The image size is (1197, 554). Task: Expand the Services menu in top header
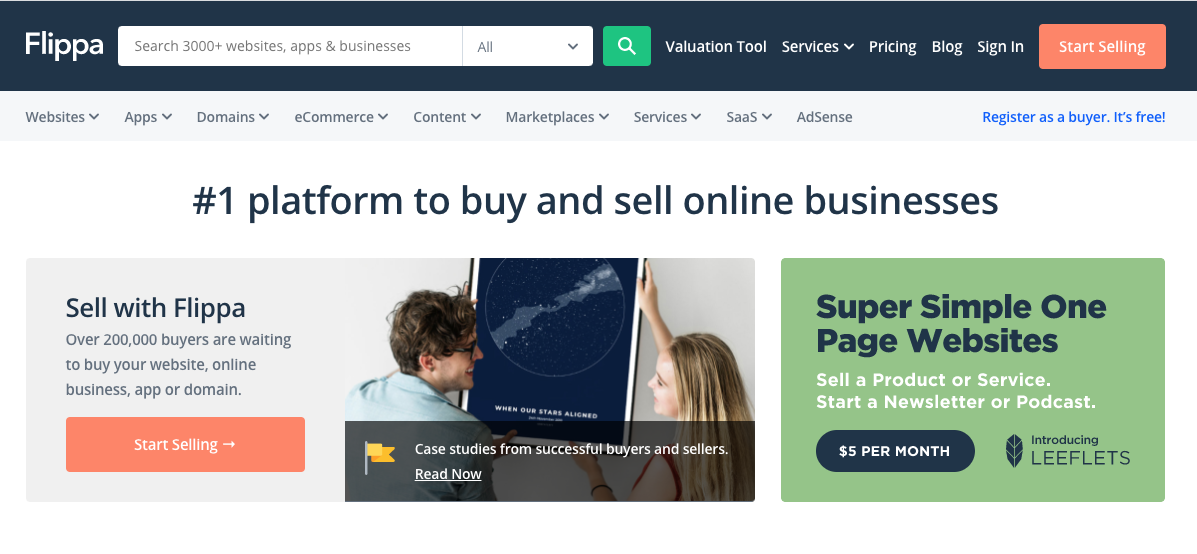coord(818,47)
